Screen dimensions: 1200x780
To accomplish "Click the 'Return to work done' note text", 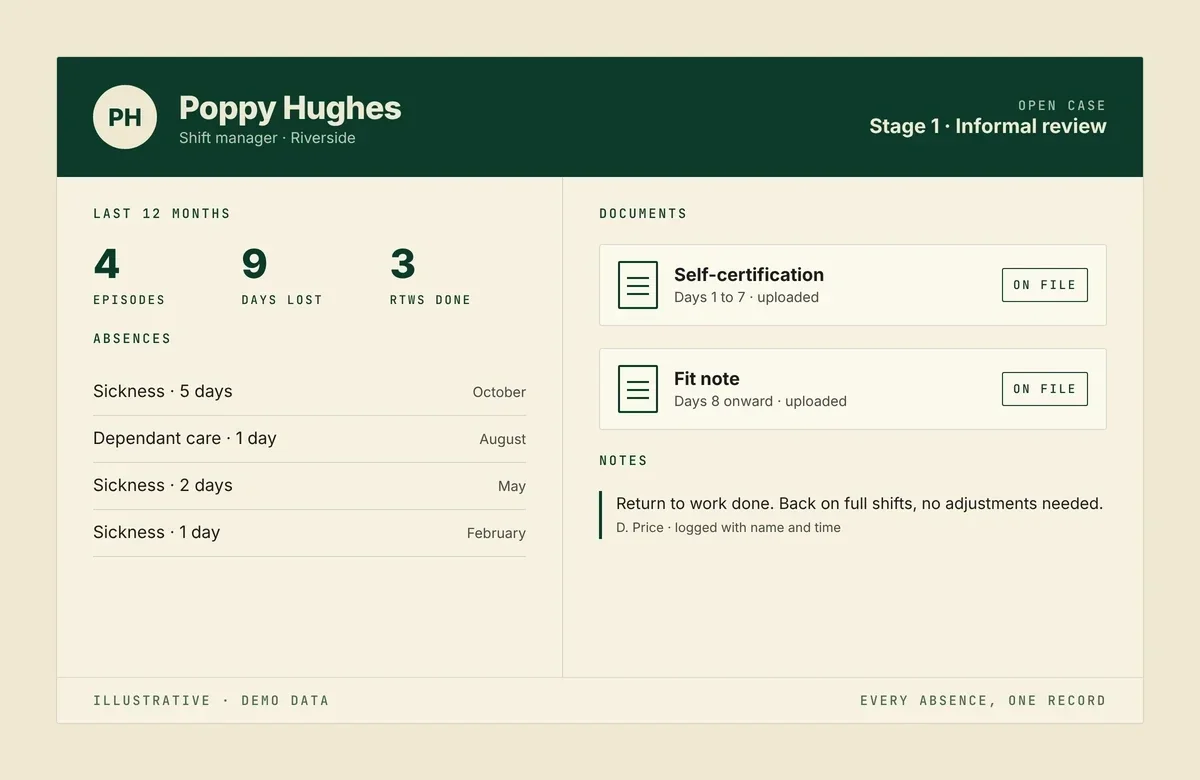I will 859,503.
